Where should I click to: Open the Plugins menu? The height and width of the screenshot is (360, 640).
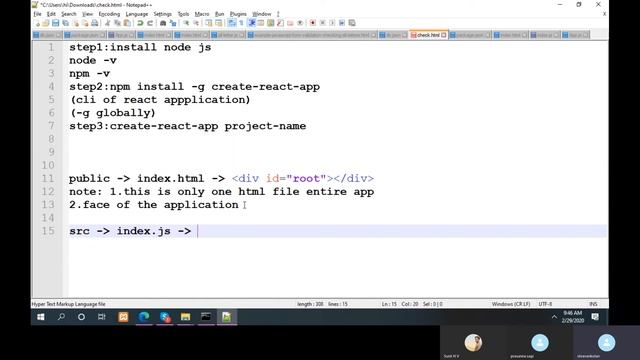click(238, 14)
